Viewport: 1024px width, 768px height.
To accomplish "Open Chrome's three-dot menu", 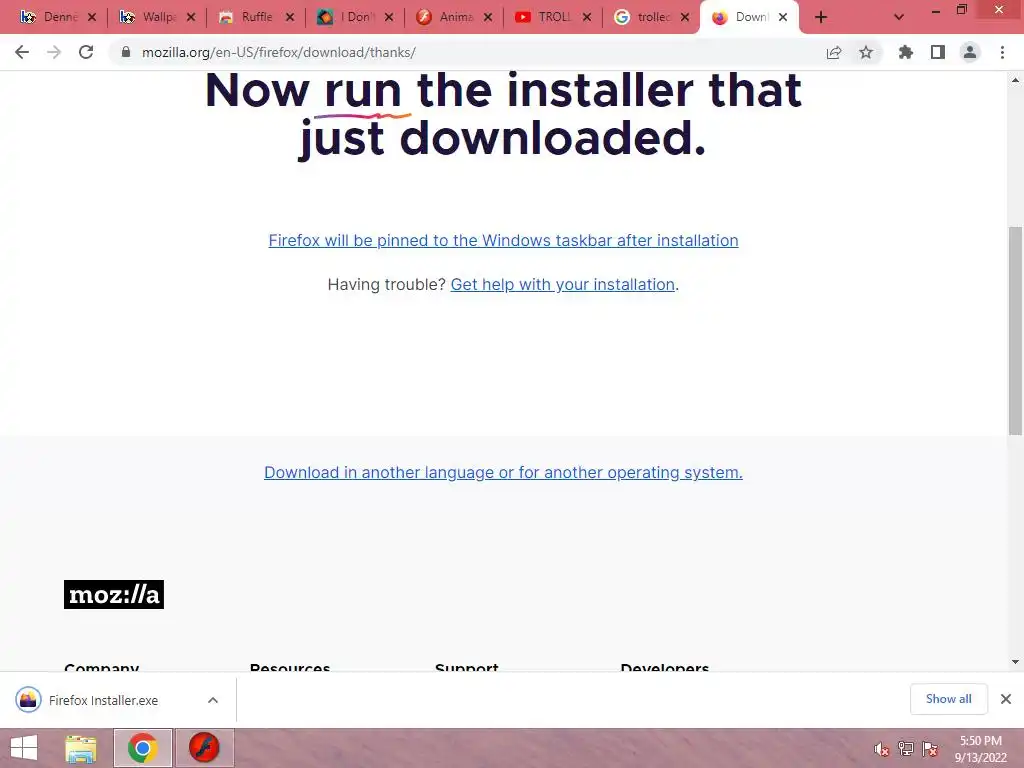I will (x=1002, y=52).
